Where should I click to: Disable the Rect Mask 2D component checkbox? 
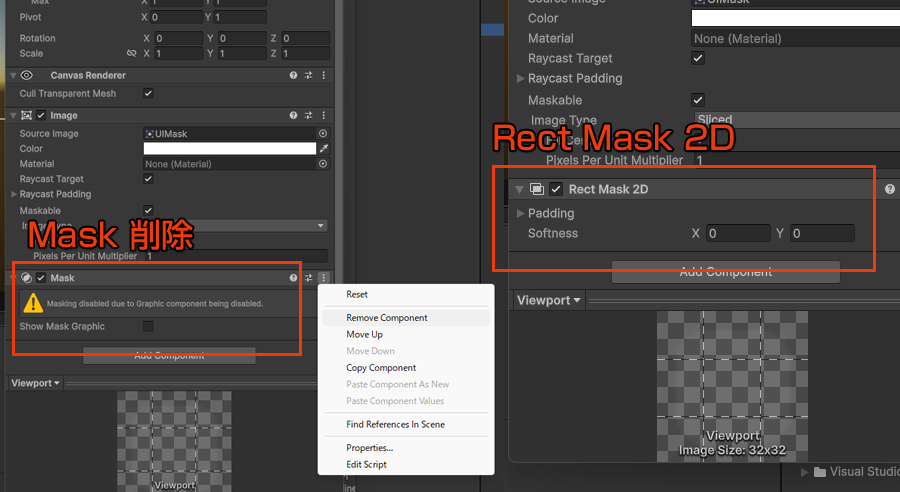pyautogui.click(x=556, y=189)
